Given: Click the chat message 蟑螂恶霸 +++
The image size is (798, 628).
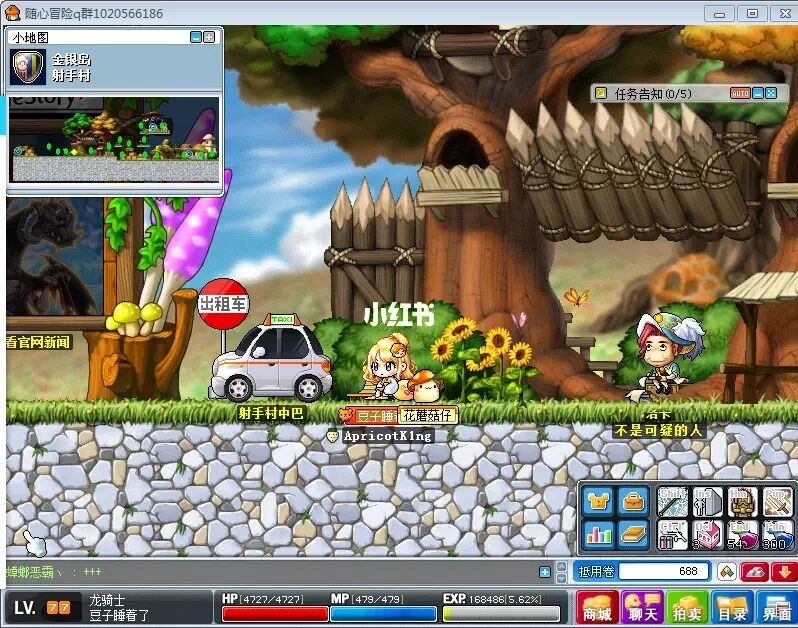Looking at the screenshot, I should pyautogui.click(x=54, y=572).
